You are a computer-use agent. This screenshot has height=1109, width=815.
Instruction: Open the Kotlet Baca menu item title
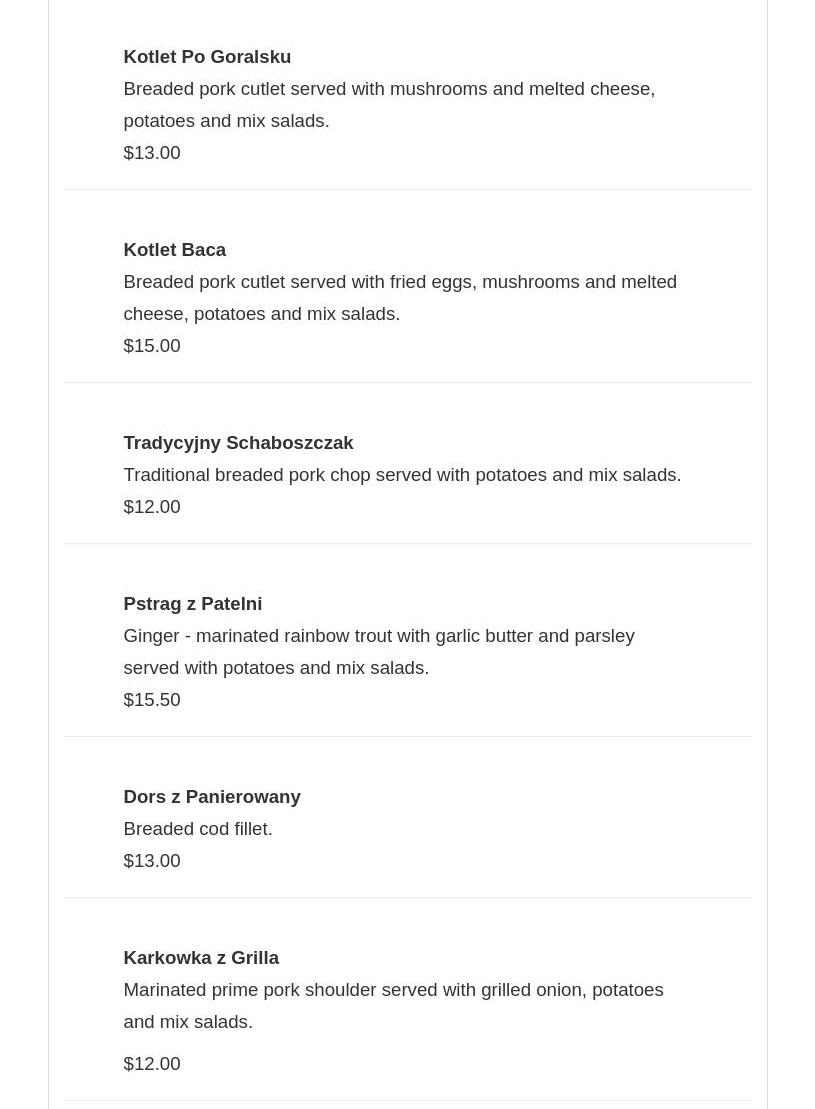pos(174,250)
